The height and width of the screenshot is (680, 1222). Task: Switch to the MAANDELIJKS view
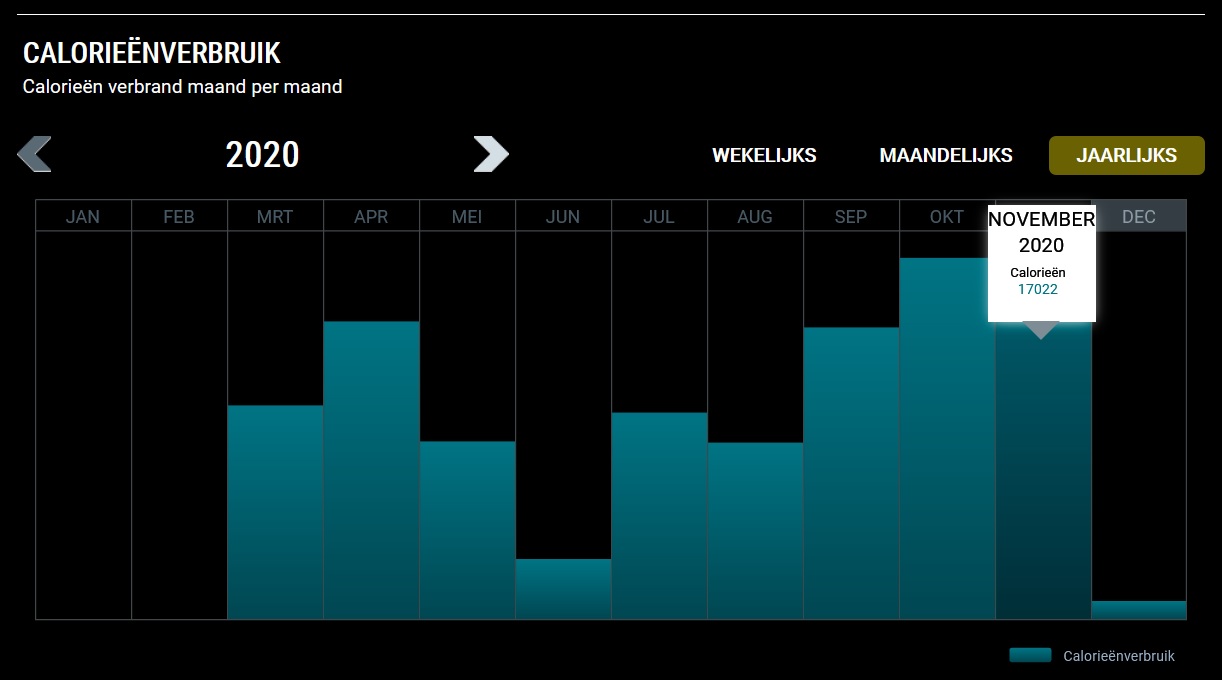click(946, 155)
